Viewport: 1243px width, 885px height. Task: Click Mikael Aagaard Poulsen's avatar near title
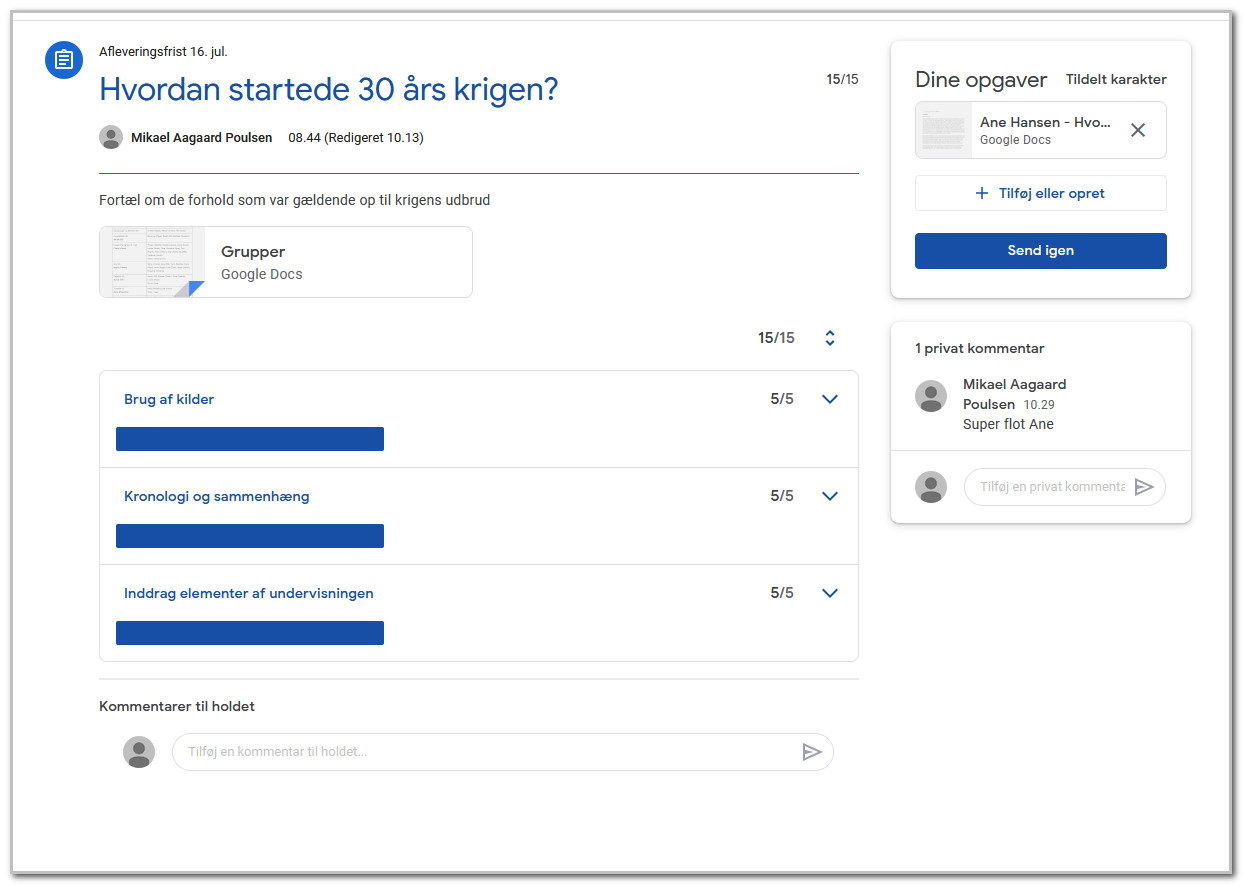pyautogui.click(x=111, y=138)
